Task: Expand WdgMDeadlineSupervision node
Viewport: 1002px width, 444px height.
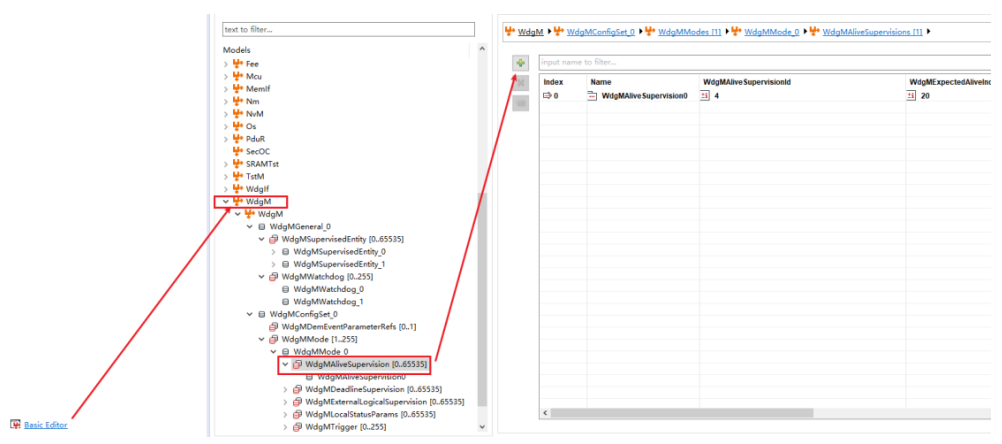Action: pos(286,389)
